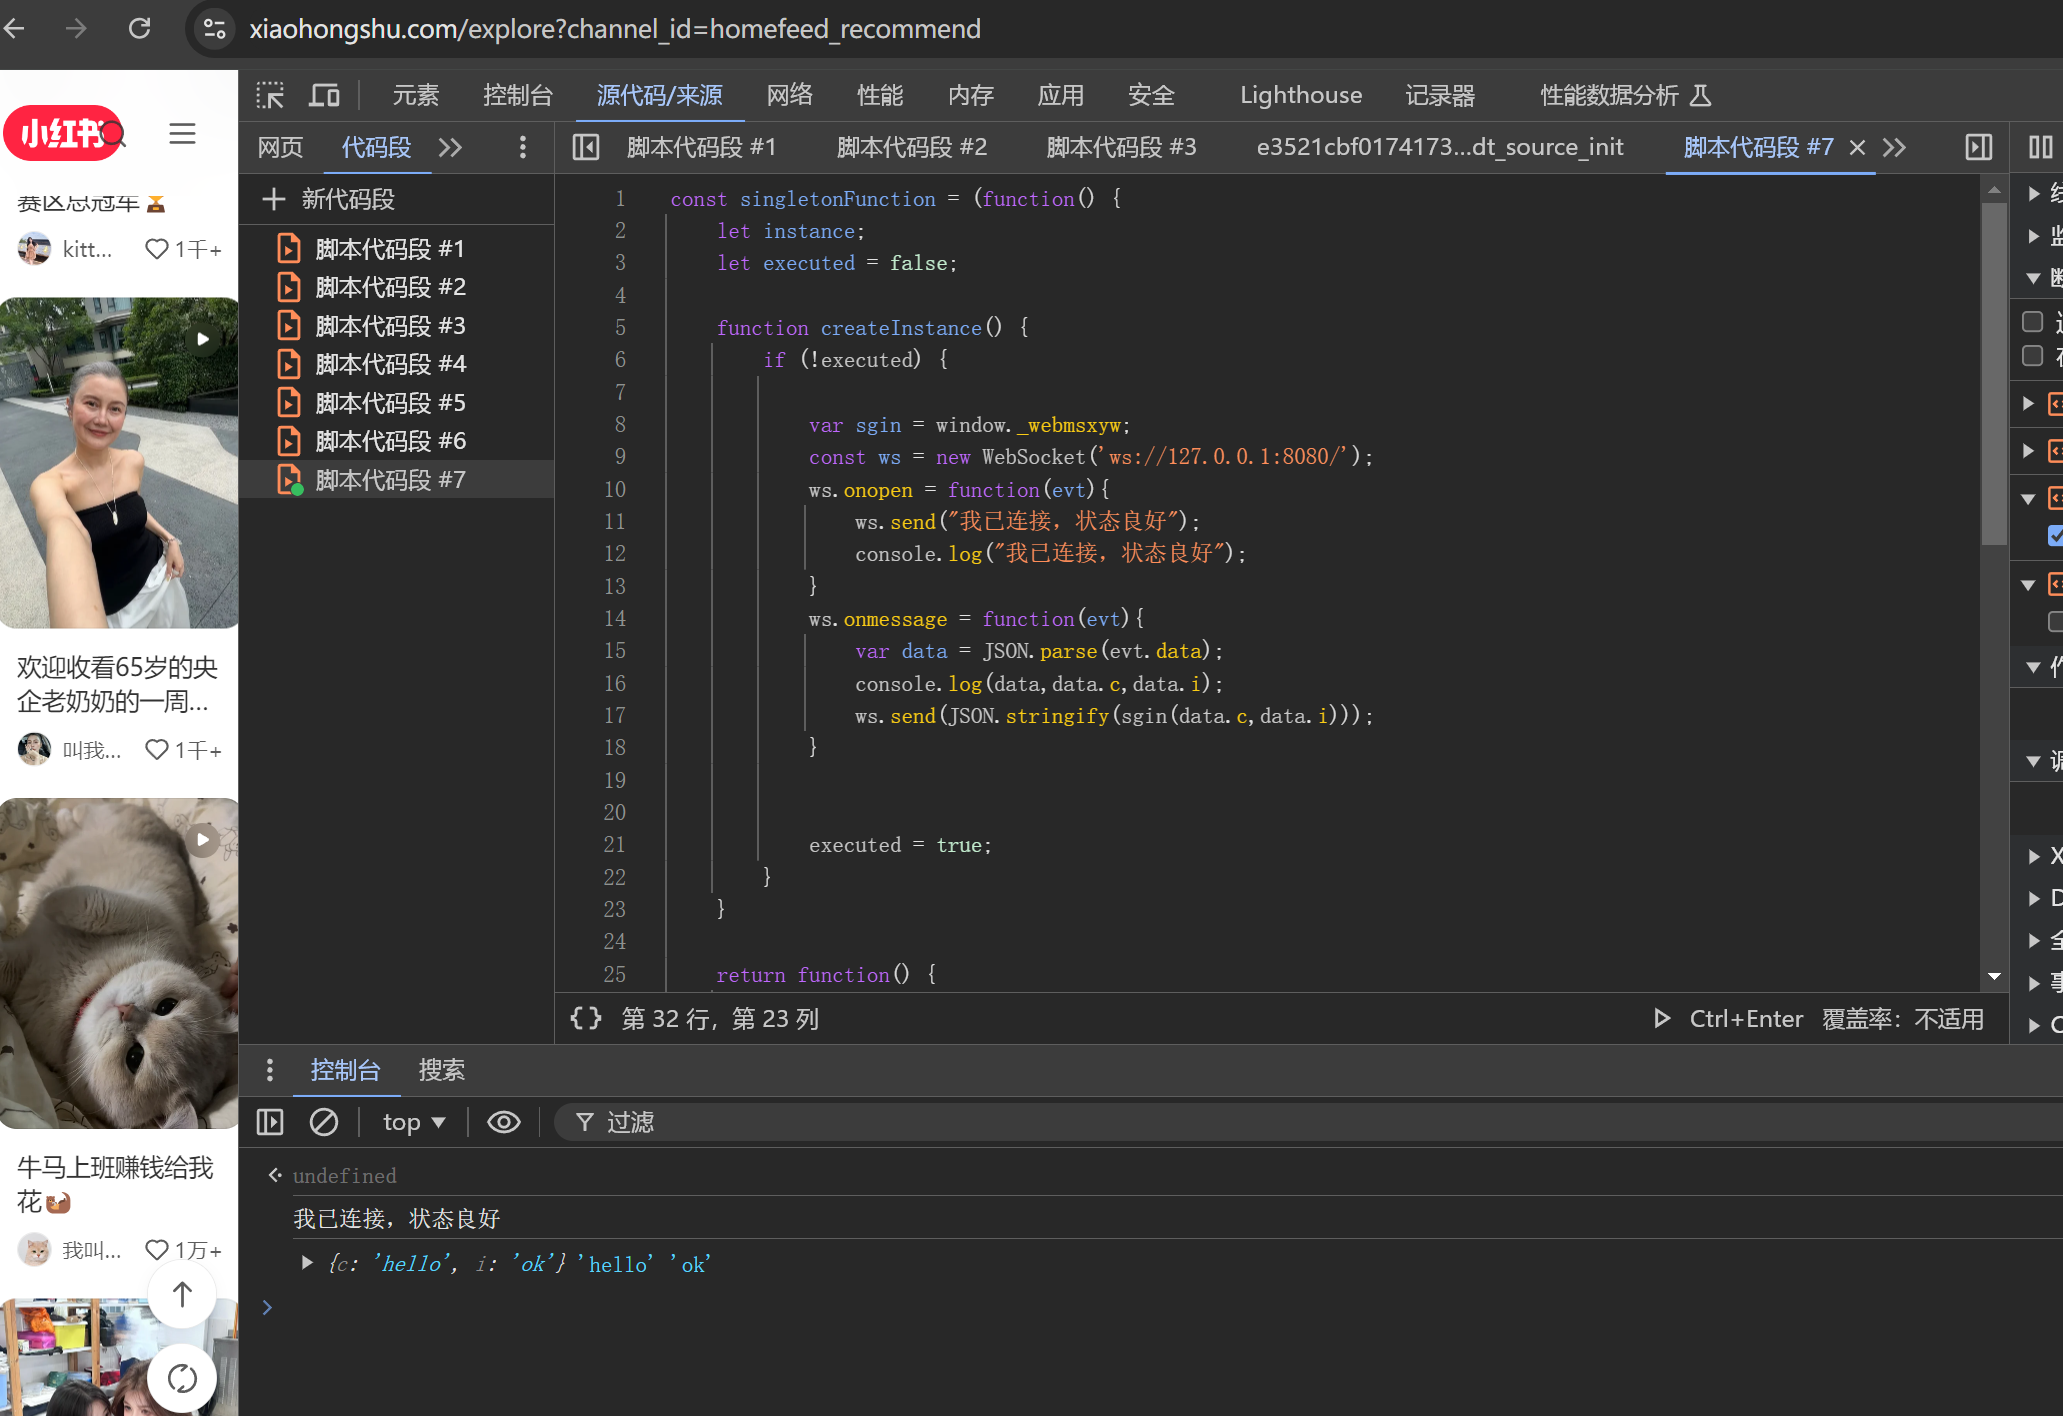This screenshot has height=1416, width=2063.
Task: Switch to the 网页 navigator tab
Action: click(280, 148)
